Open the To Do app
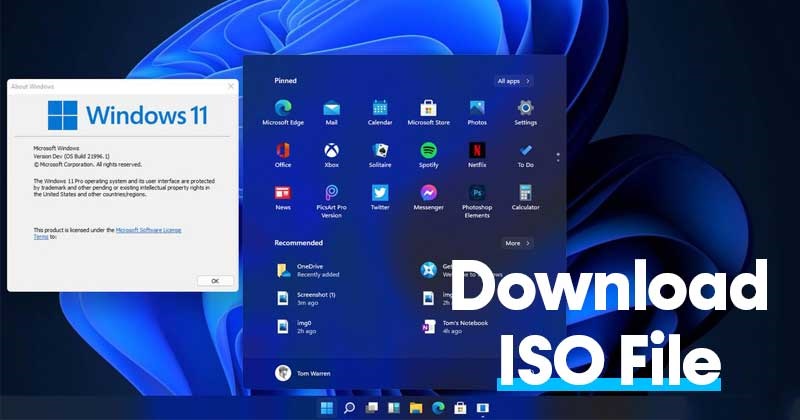Screen dimensions: 800x420 coord(526,155)
